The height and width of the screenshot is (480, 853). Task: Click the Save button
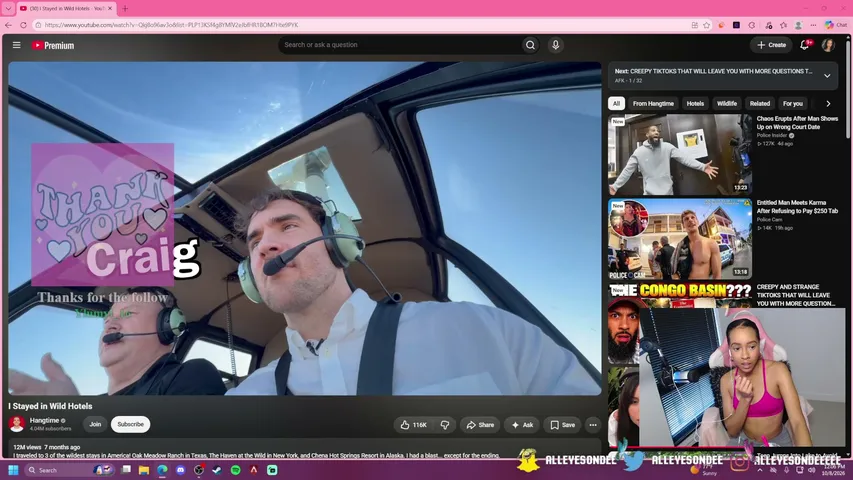563,425
